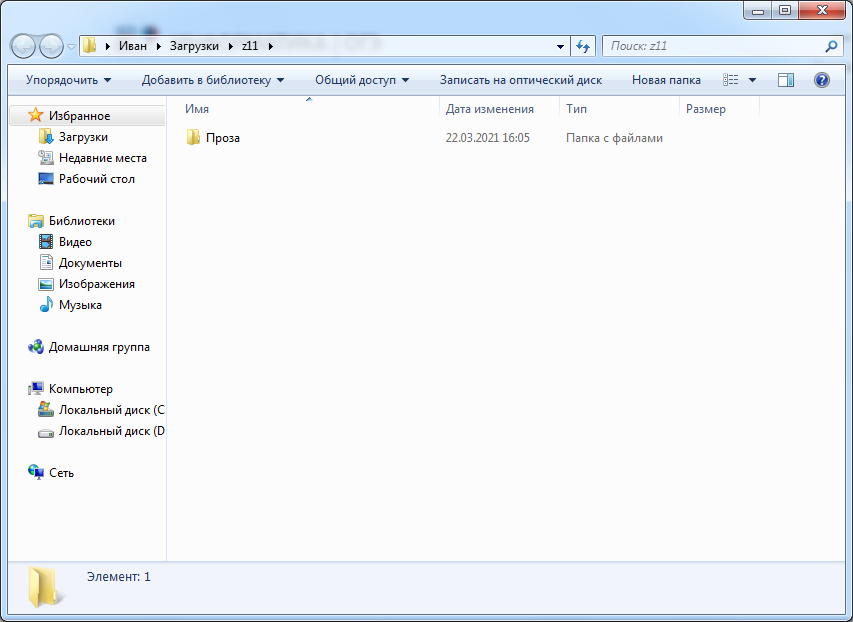Click the Изображения library icon

(x=46, y=284)
